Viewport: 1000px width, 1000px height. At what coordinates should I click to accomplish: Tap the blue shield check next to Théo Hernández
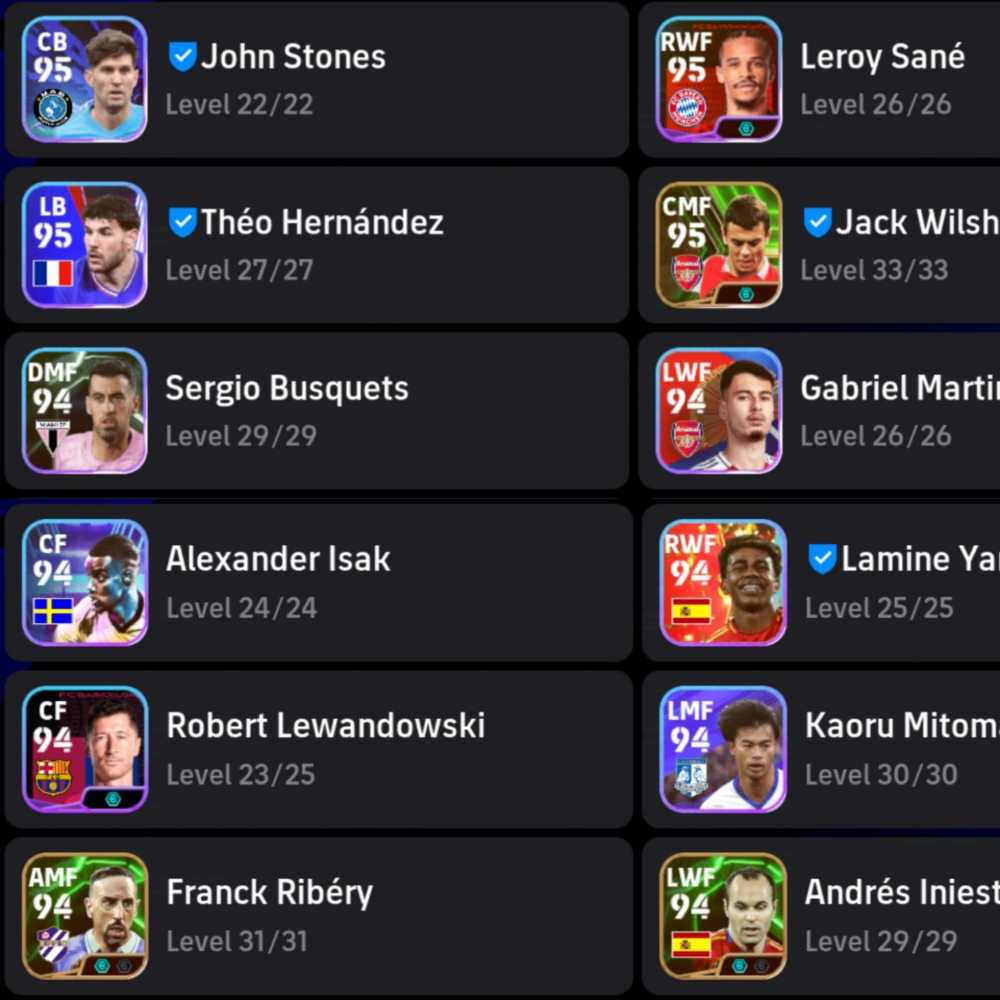click(182, 222)
